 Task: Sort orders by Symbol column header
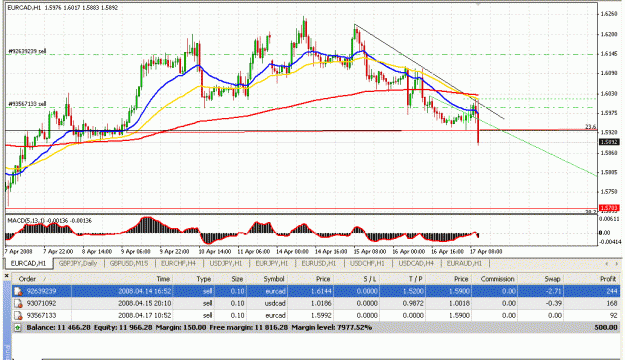pos(274,279)
